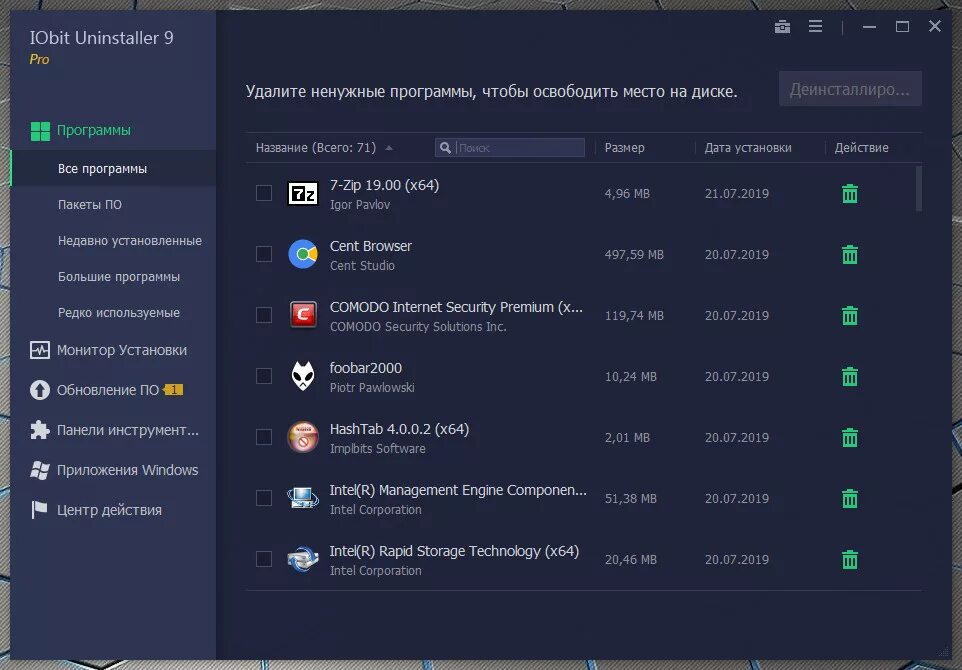Check the Cent Browser checkbox
Image resolution: width=962 pixels, height=670 pixels.
coord(264,254)
